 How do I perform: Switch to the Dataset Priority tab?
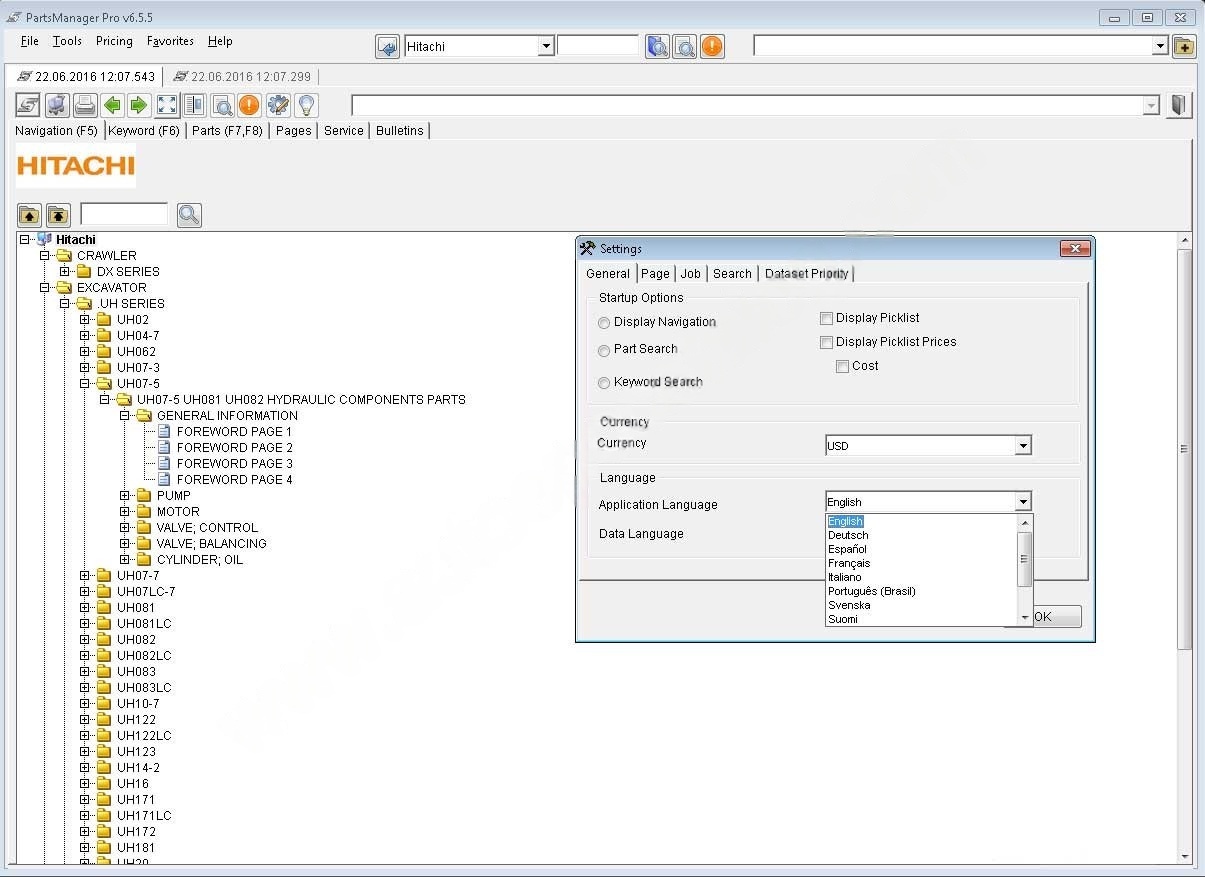tap(806, 274)
